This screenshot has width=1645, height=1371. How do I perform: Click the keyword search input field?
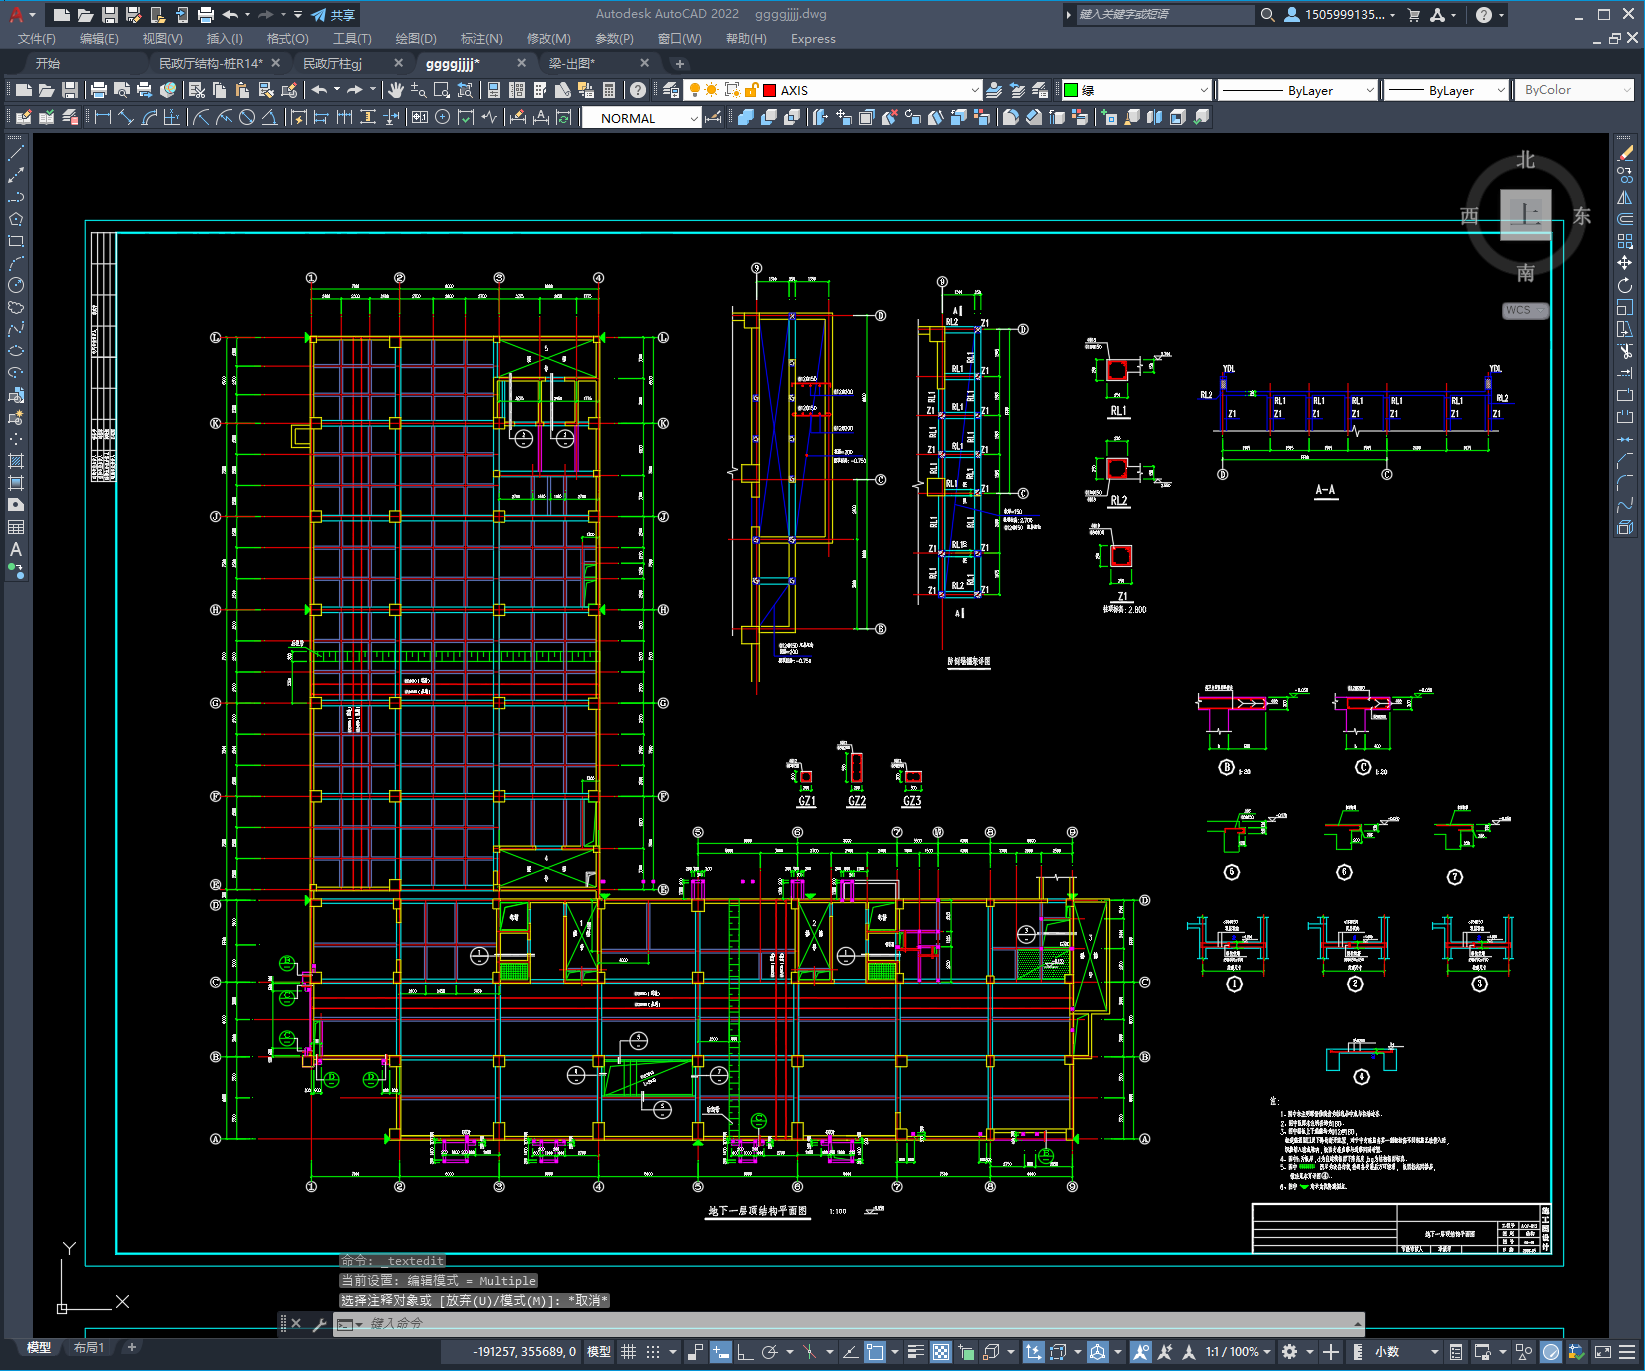(1165, 15)
